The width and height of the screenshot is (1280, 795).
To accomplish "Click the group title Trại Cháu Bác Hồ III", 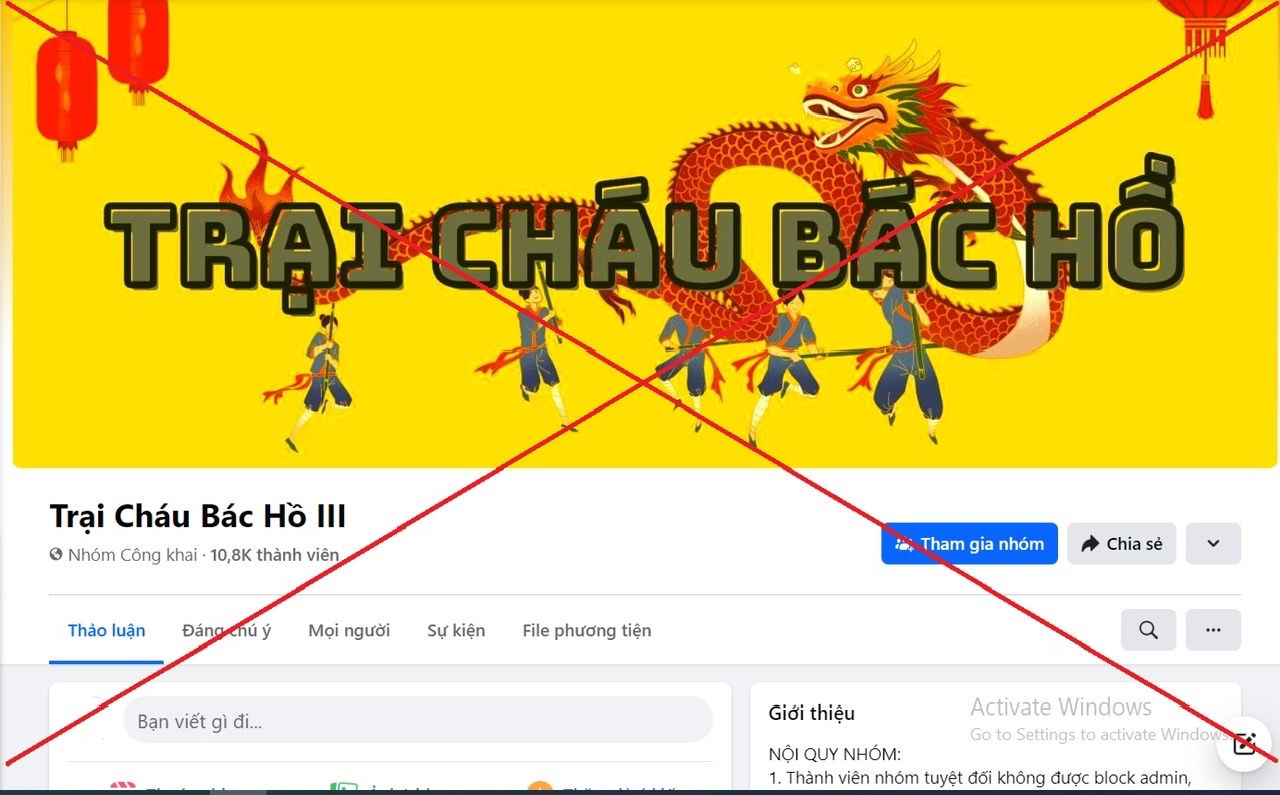I will coord(198,516).
